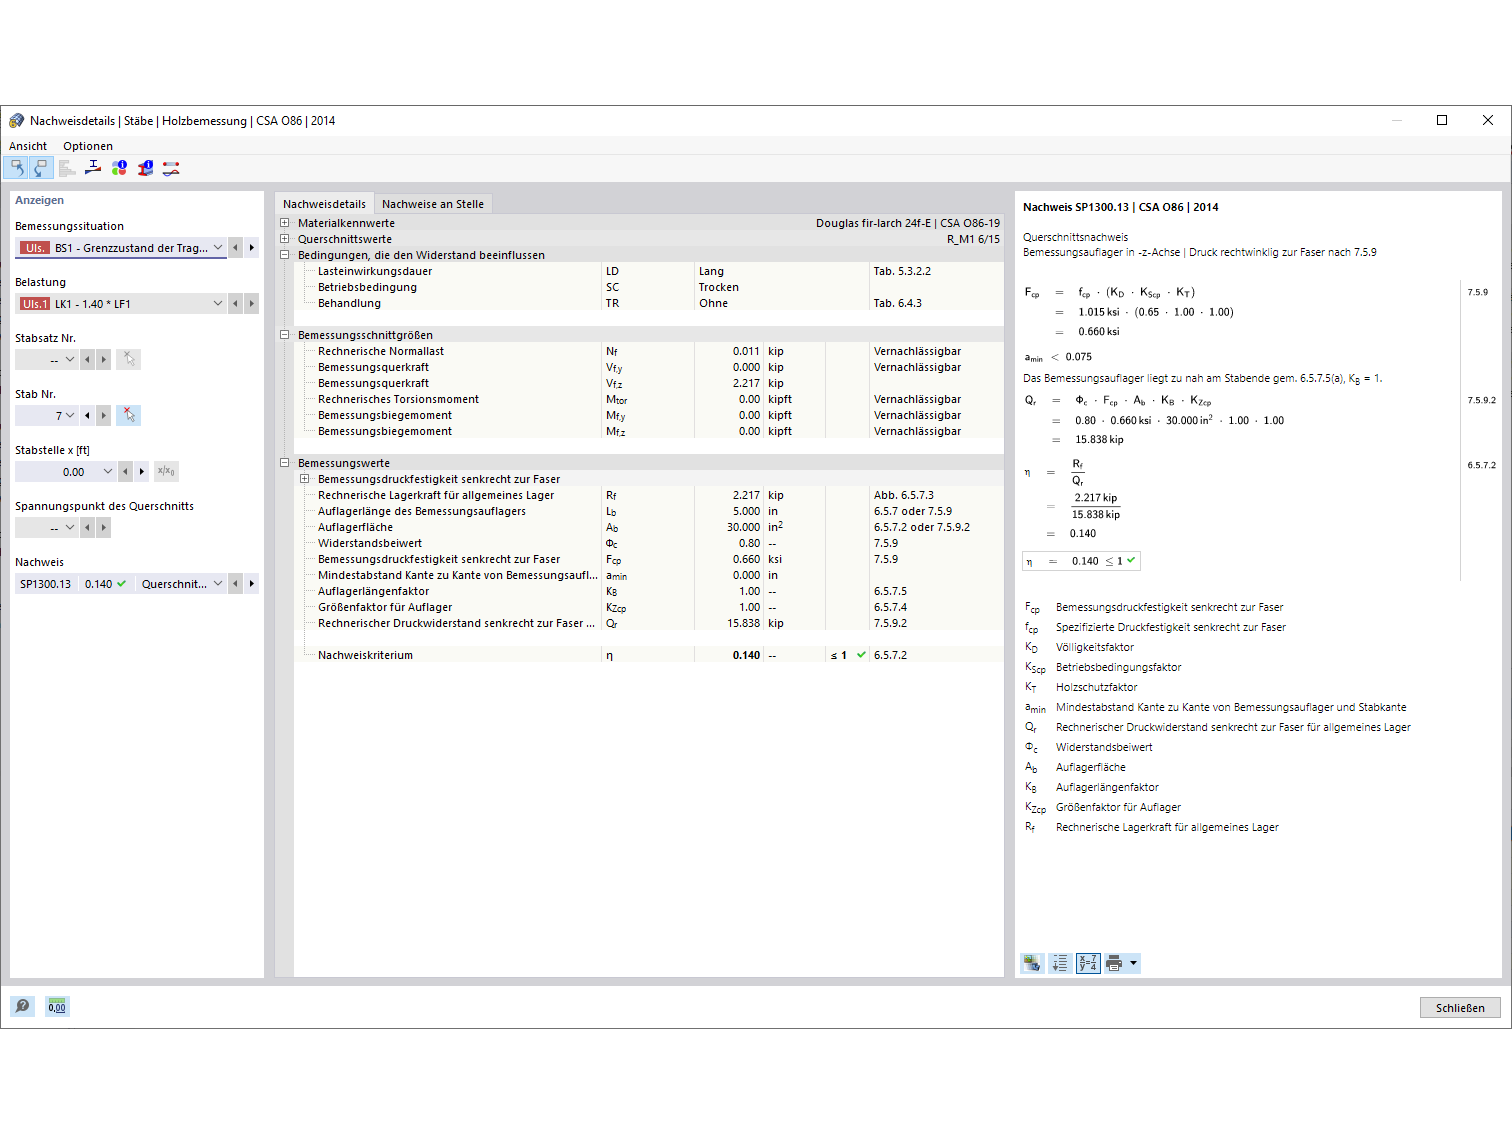Click the Auflagerlängenfaktor row
Image resolution: width=1512 pixels, height=1134 pixels.
[x=648, y=591]
